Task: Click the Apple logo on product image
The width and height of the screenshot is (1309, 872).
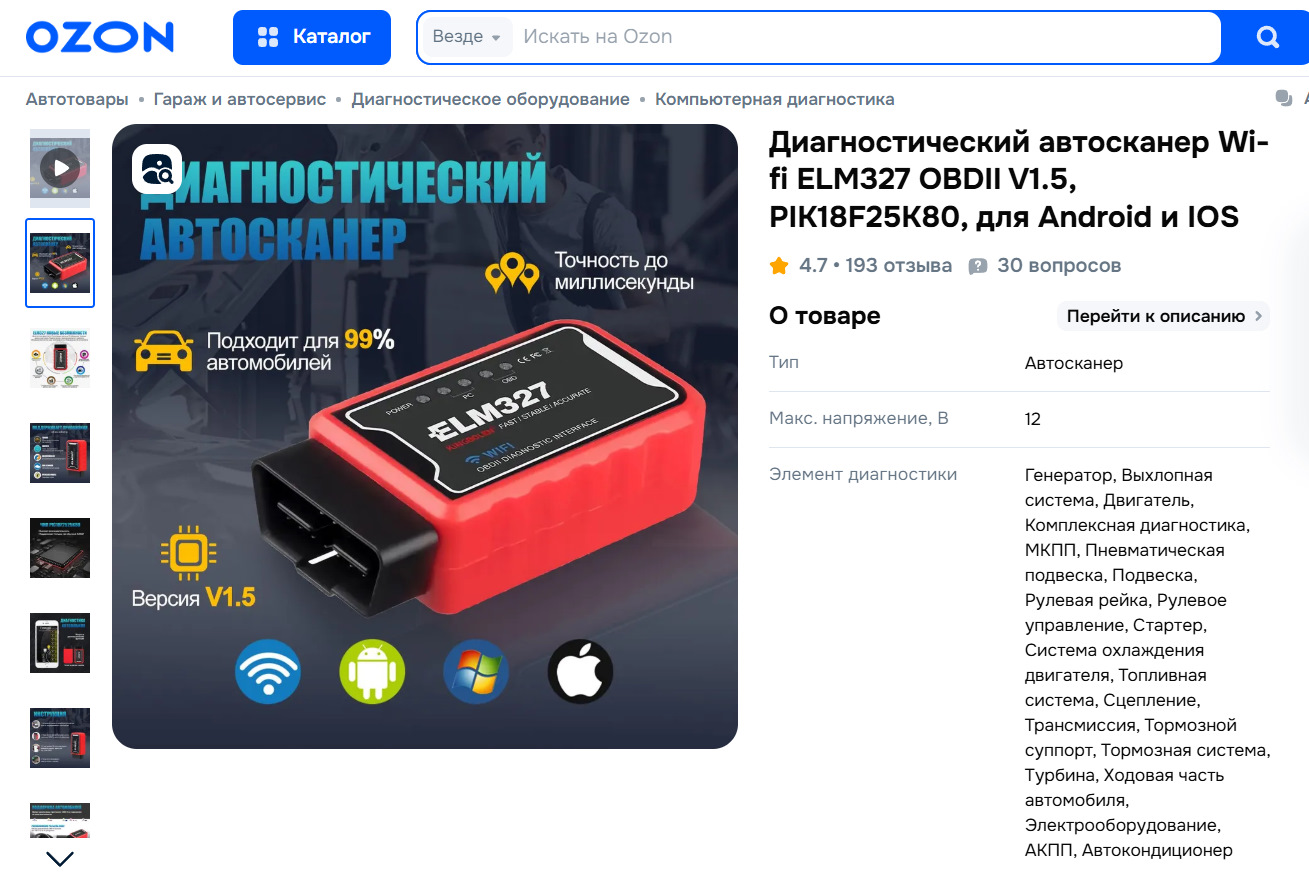Action: point(580,672)
